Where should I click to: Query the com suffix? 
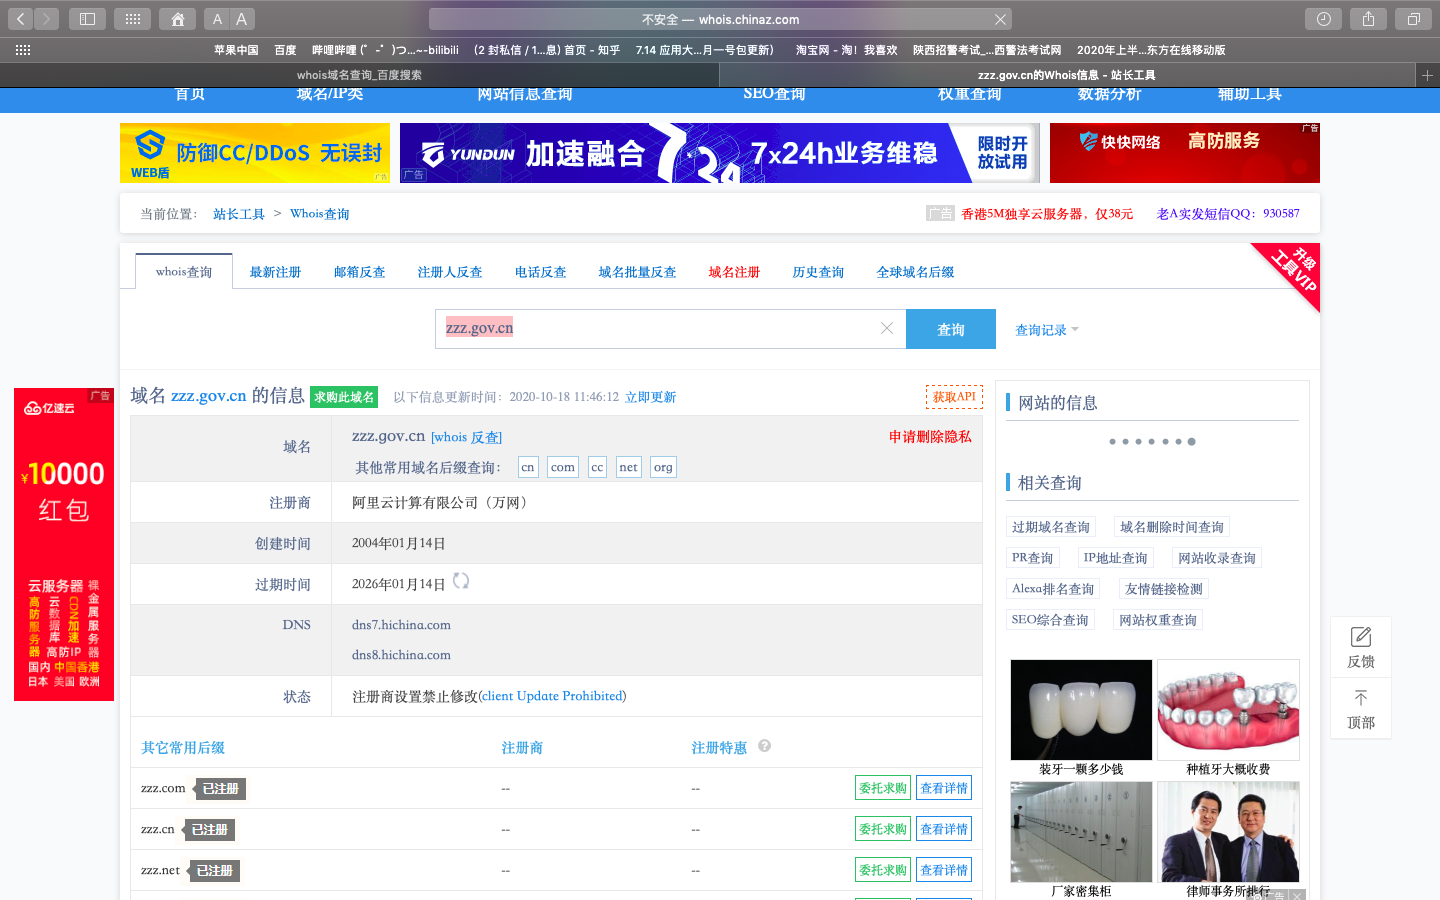pyautogui.click(x=563, y=467)
